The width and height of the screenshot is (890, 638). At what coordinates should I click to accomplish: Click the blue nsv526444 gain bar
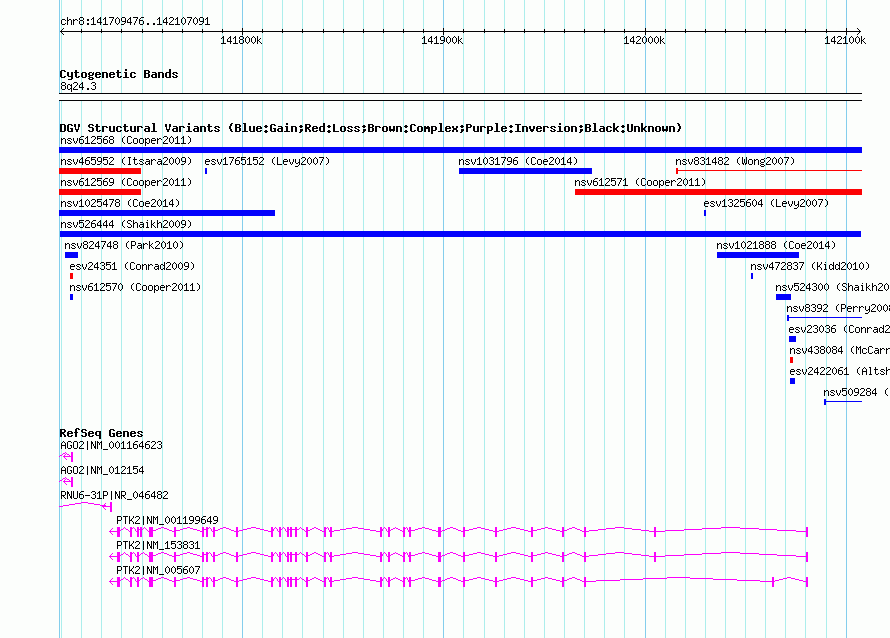point(460,234)
